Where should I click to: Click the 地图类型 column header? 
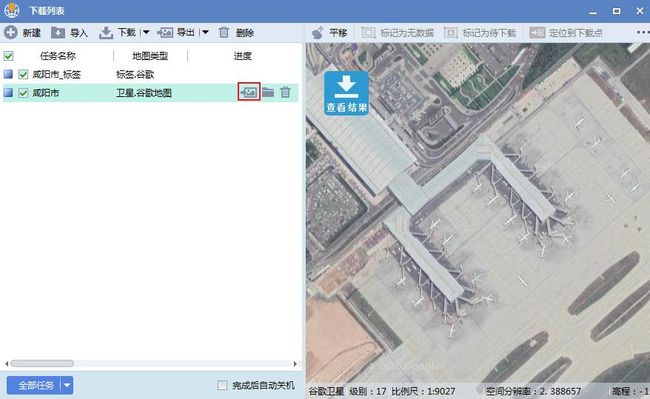click(x=150, y=56)
